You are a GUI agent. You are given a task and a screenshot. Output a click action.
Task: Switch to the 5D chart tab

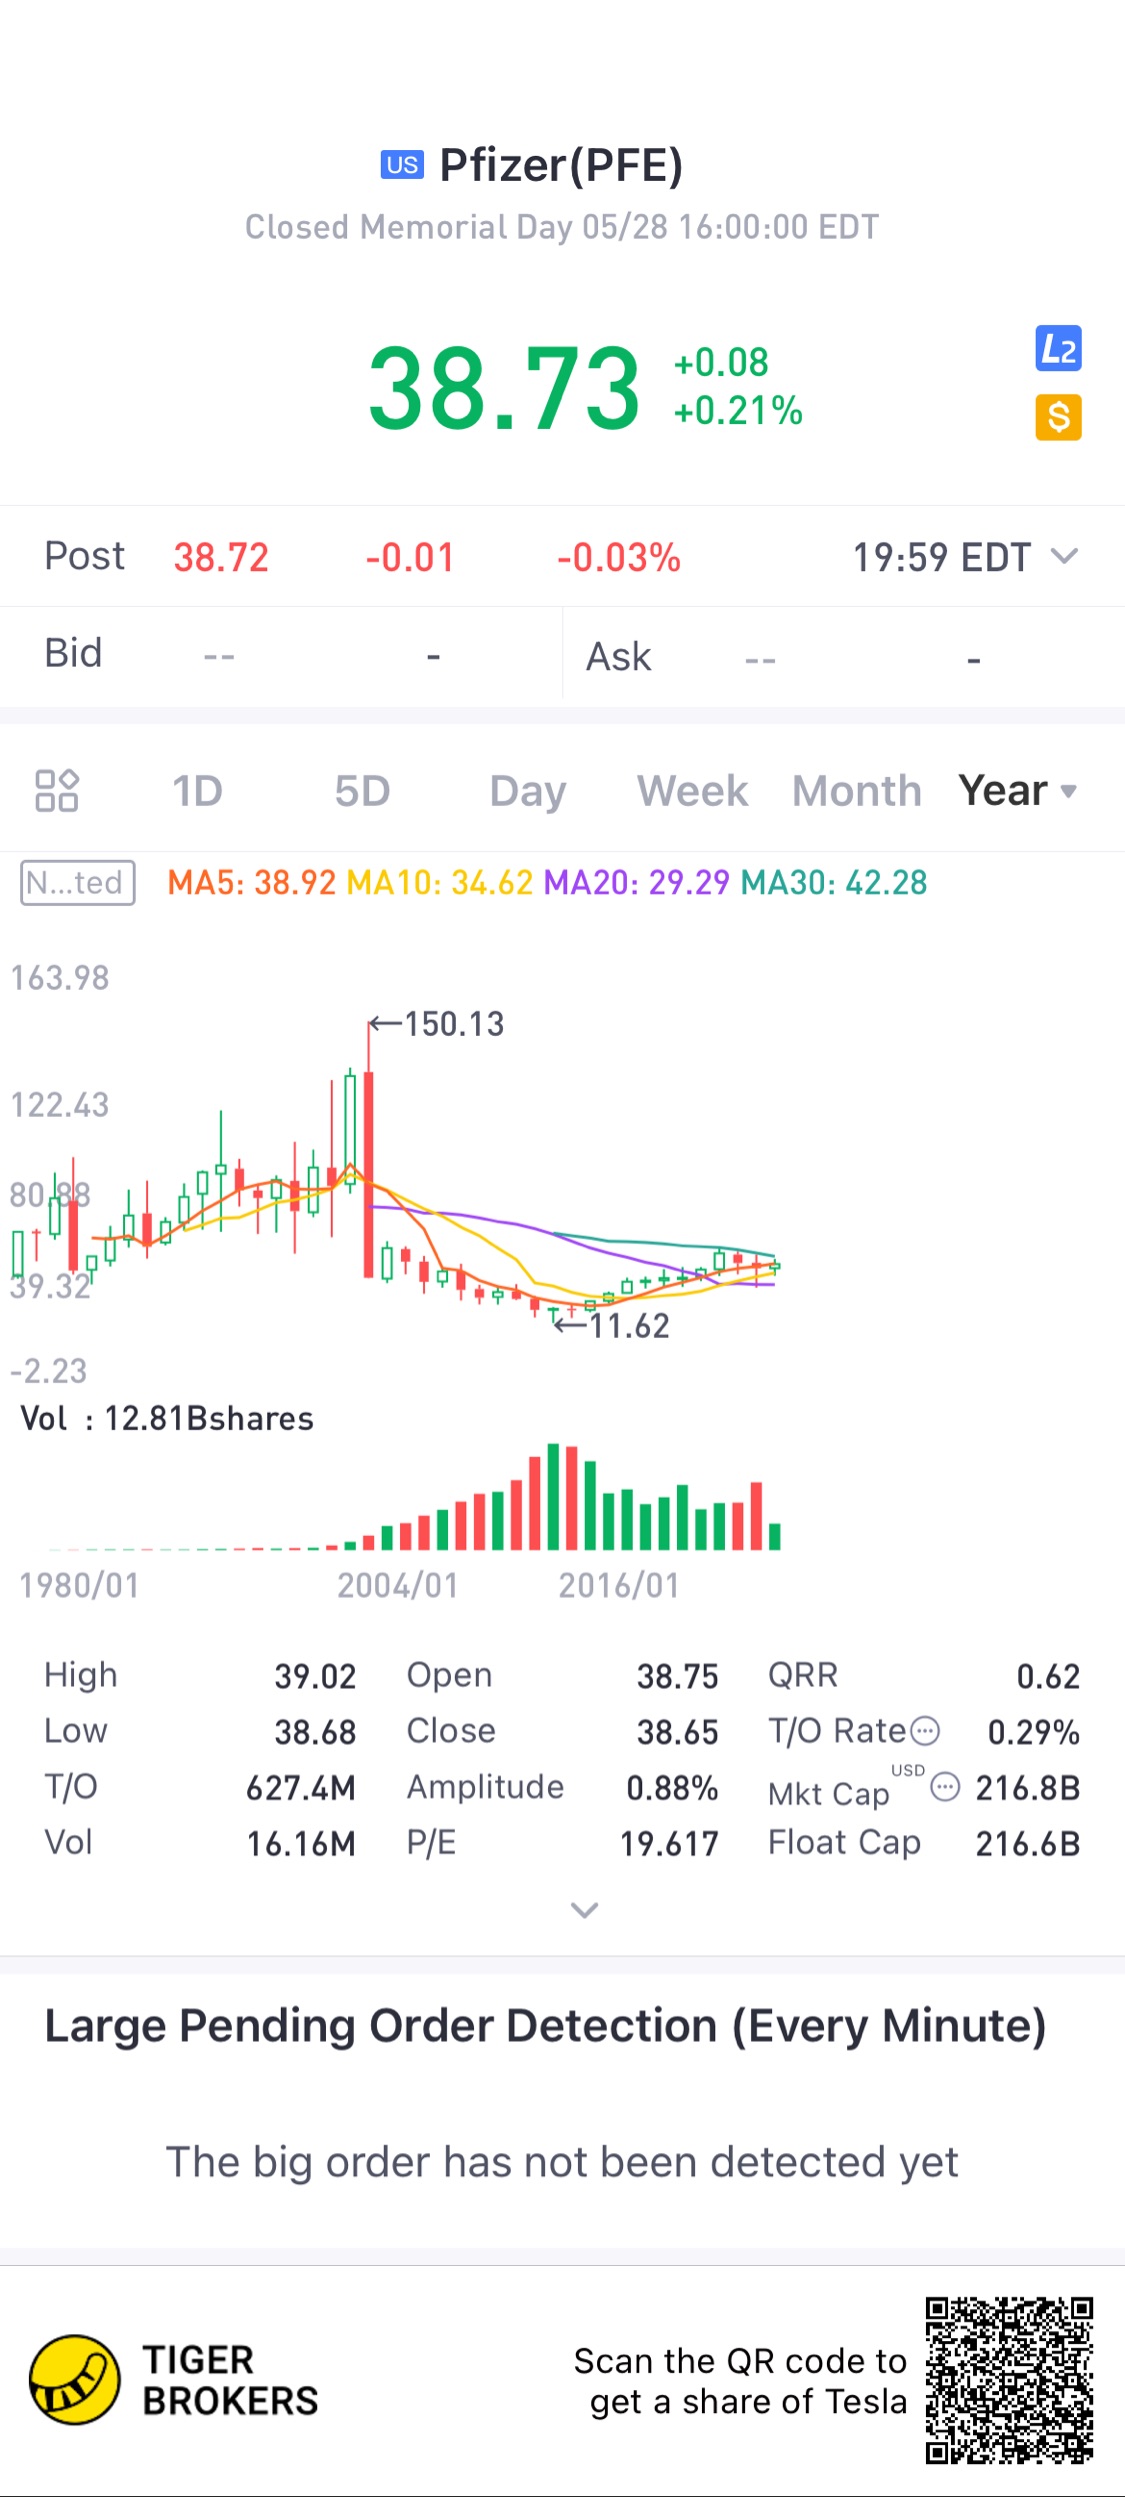(362, 791)
